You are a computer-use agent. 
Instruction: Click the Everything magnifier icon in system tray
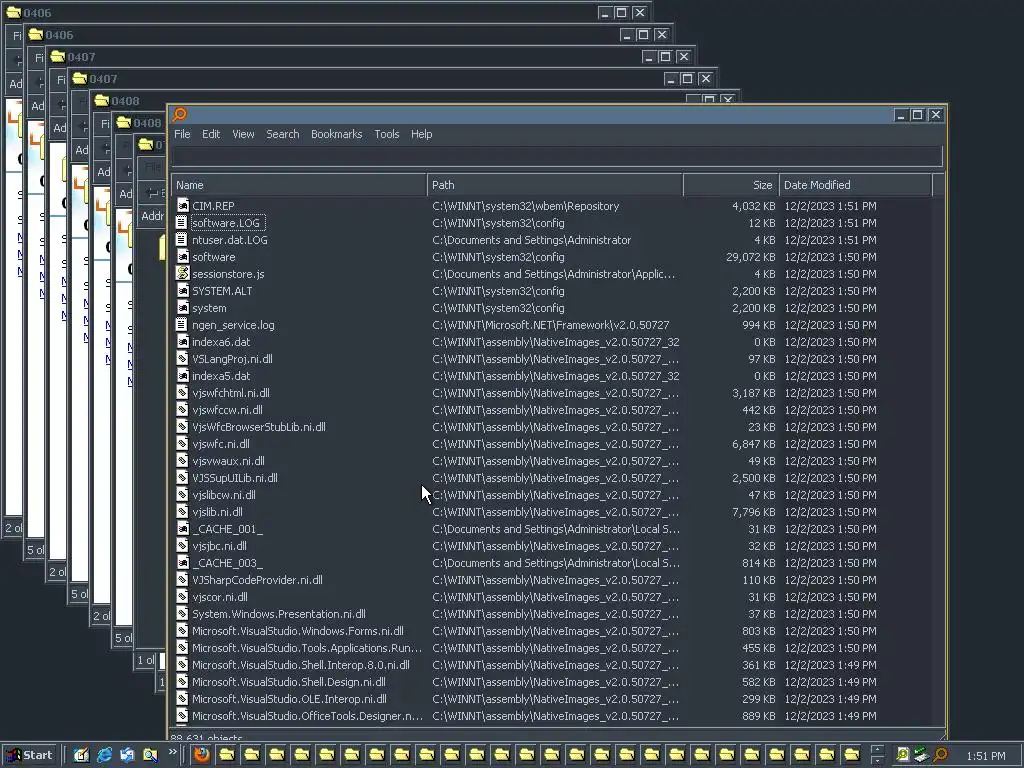(940, 755)
